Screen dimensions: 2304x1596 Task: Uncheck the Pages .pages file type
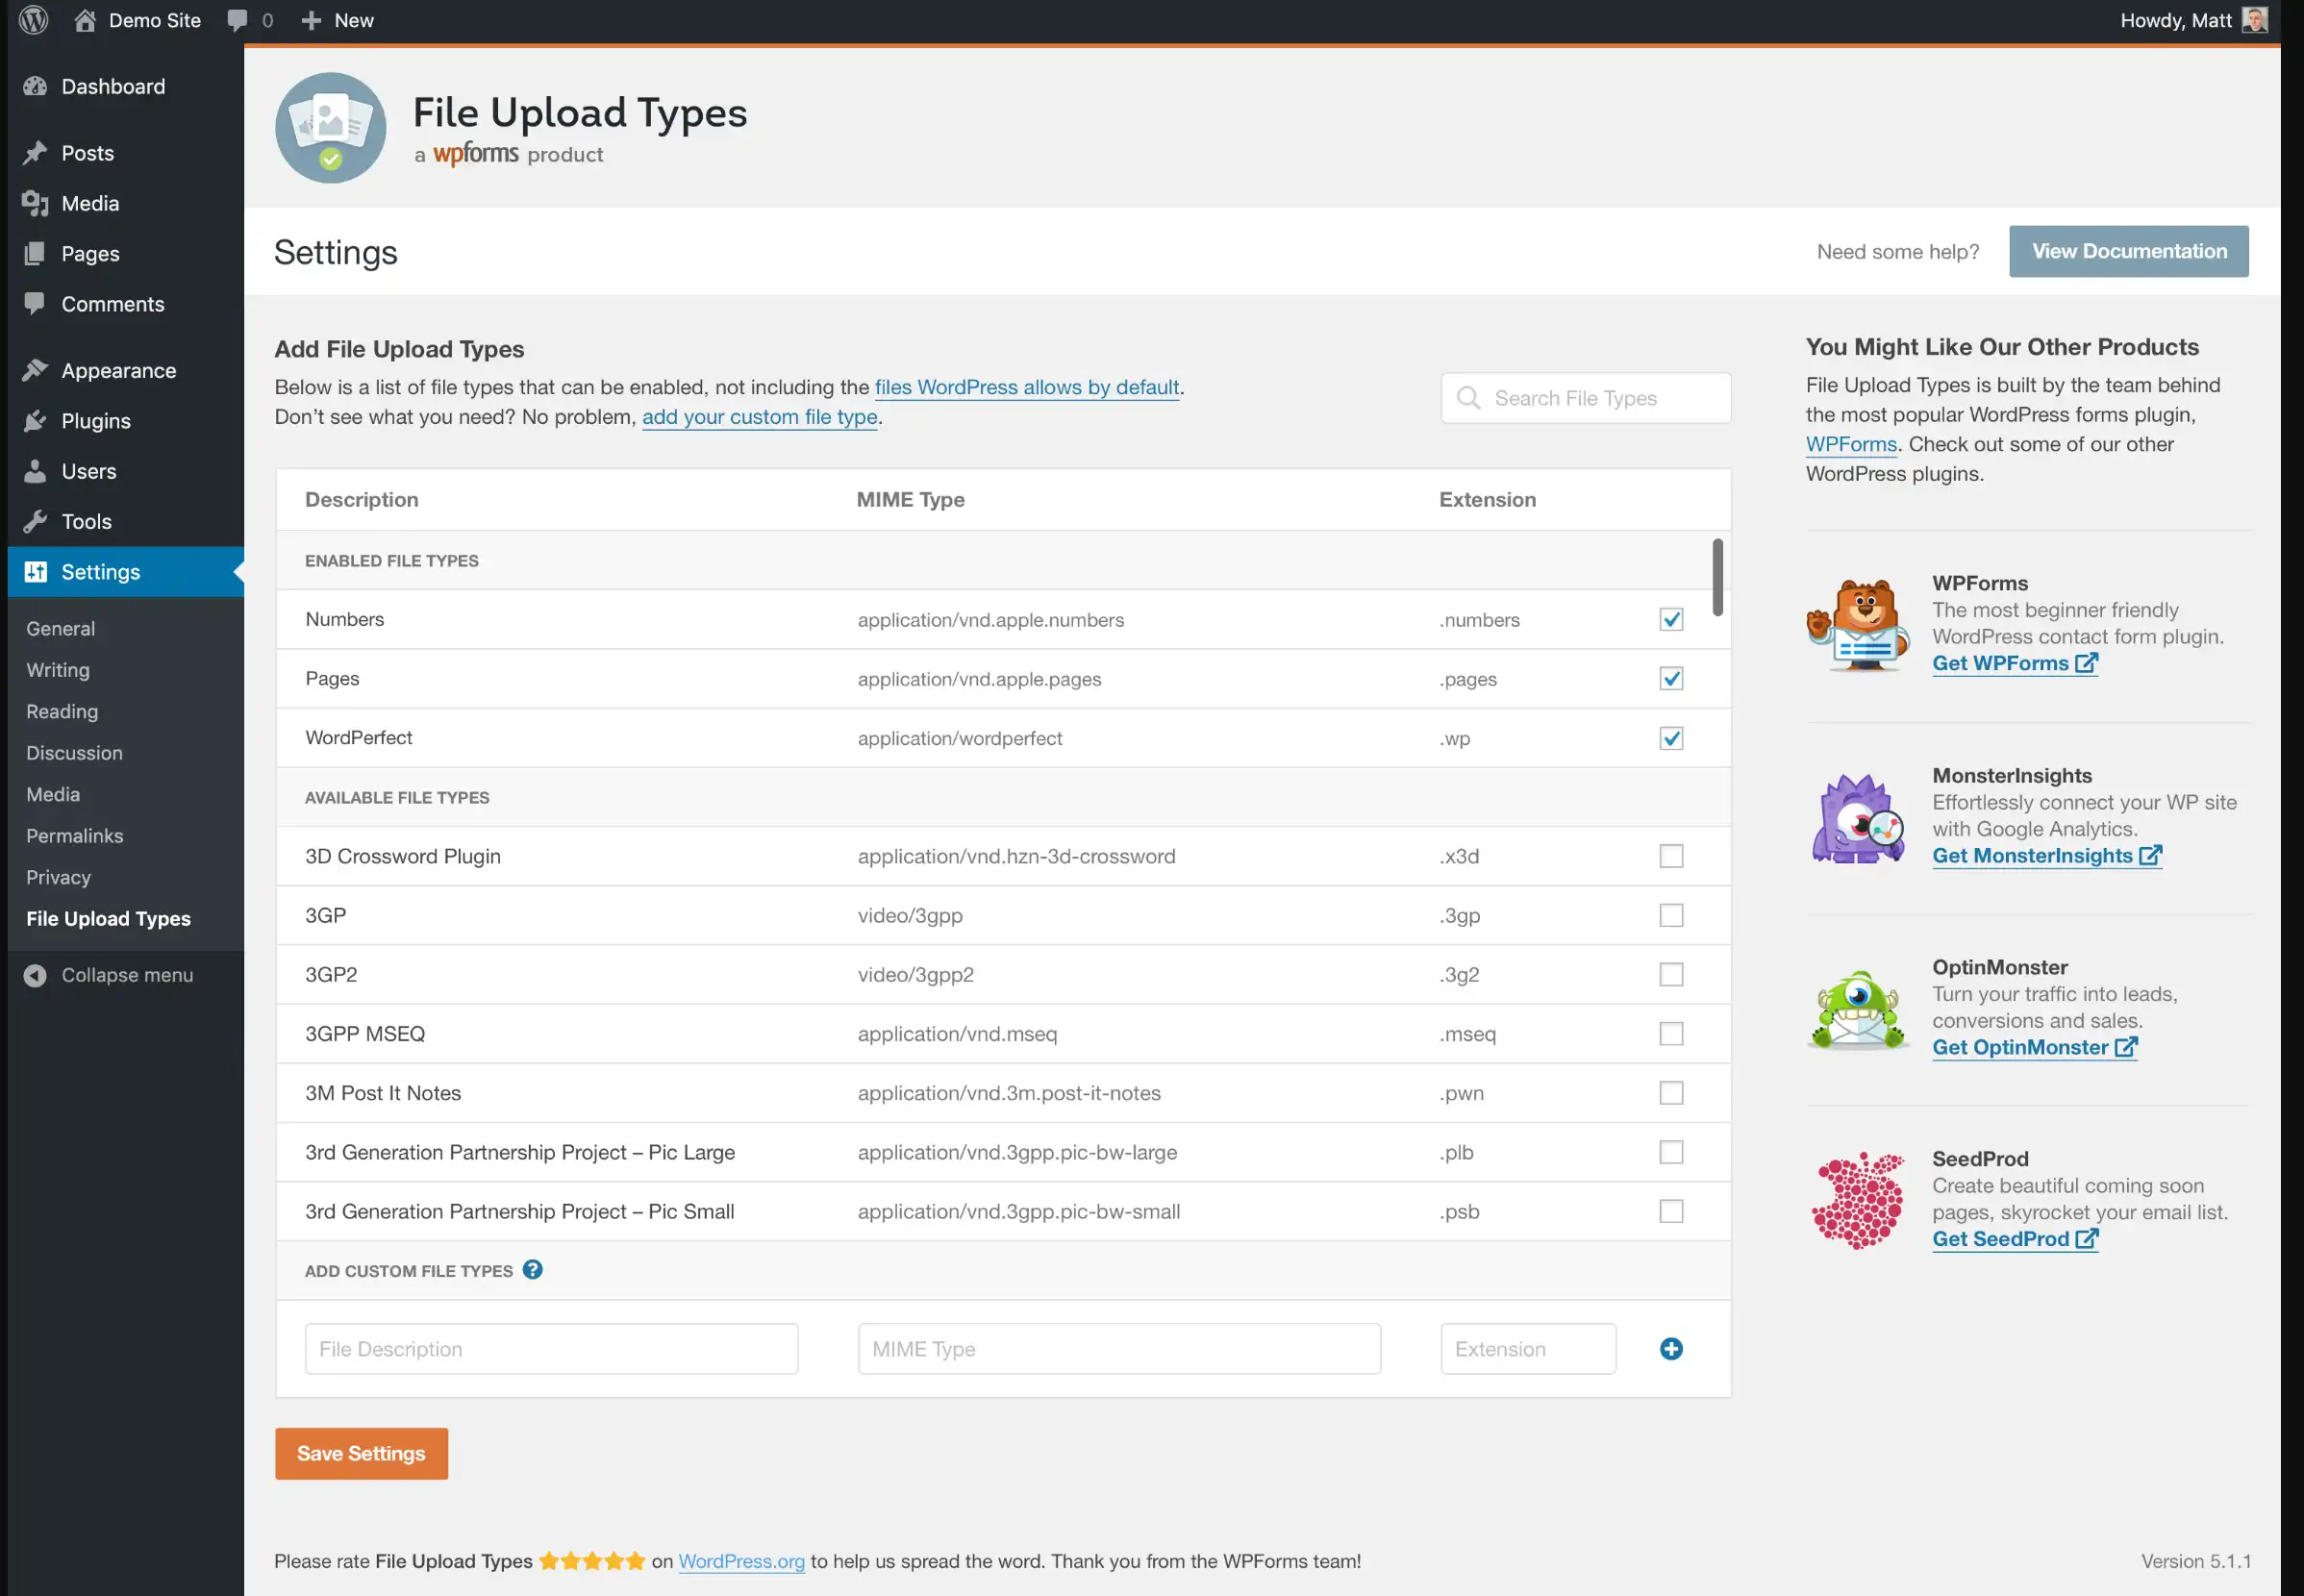1671,678
